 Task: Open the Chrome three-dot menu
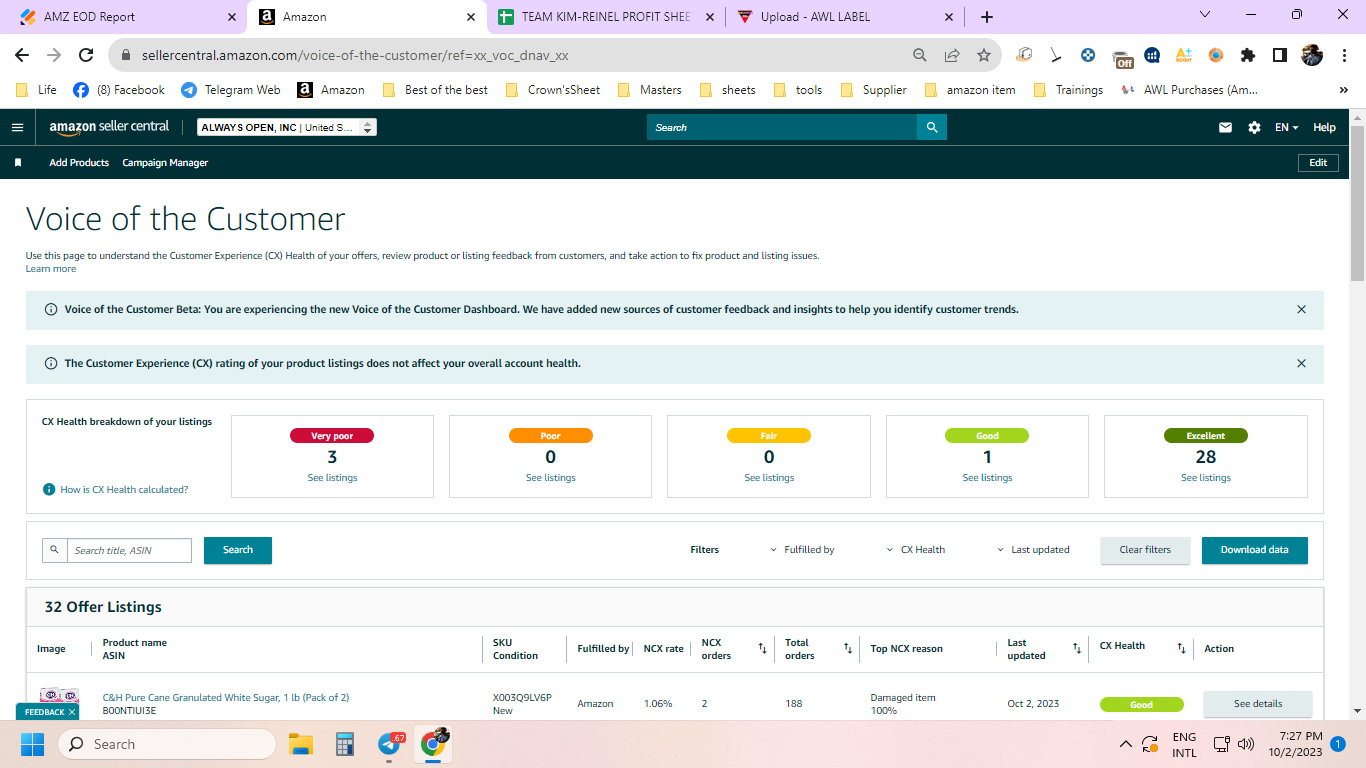pos(1343,55)
